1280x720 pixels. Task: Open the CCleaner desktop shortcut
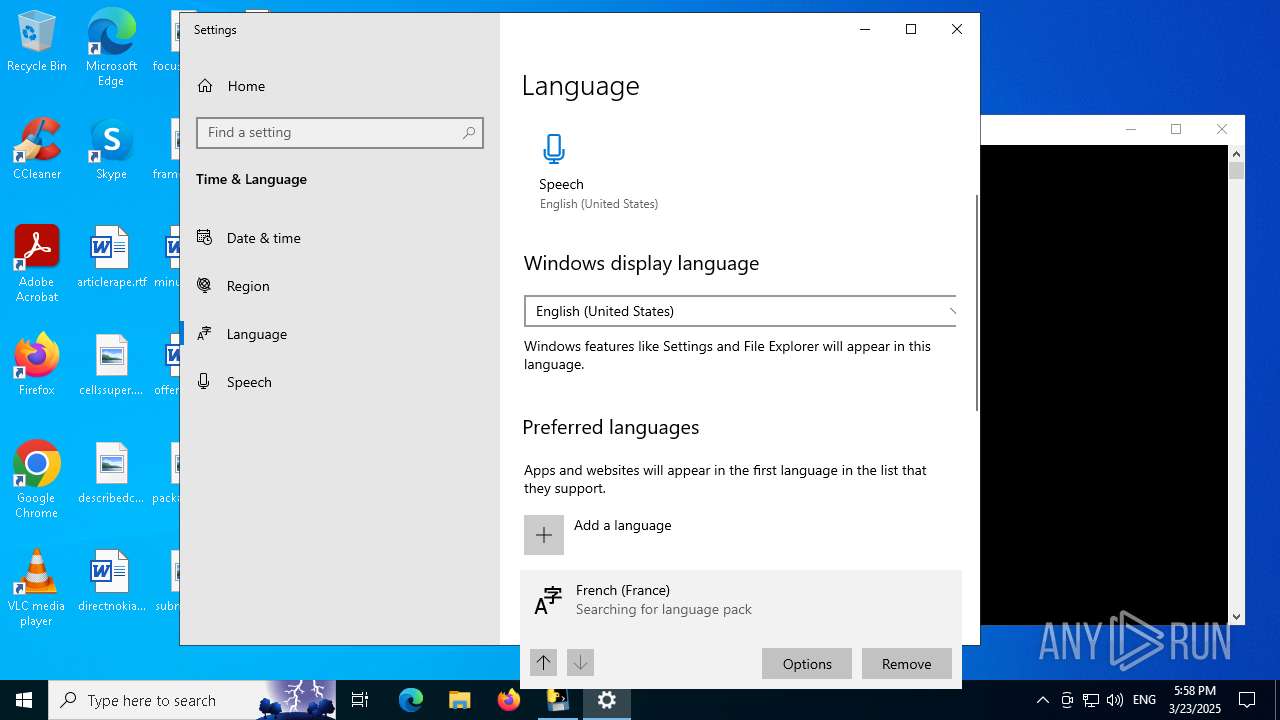[x=36, y=150]
